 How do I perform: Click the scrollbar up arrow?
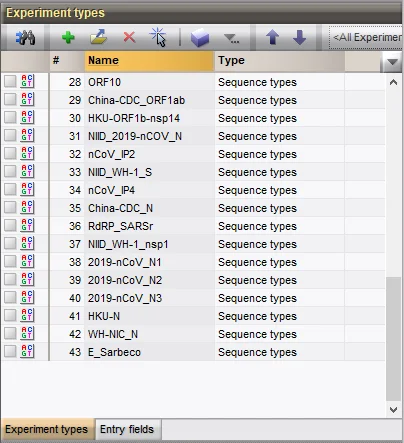point(393,82)
